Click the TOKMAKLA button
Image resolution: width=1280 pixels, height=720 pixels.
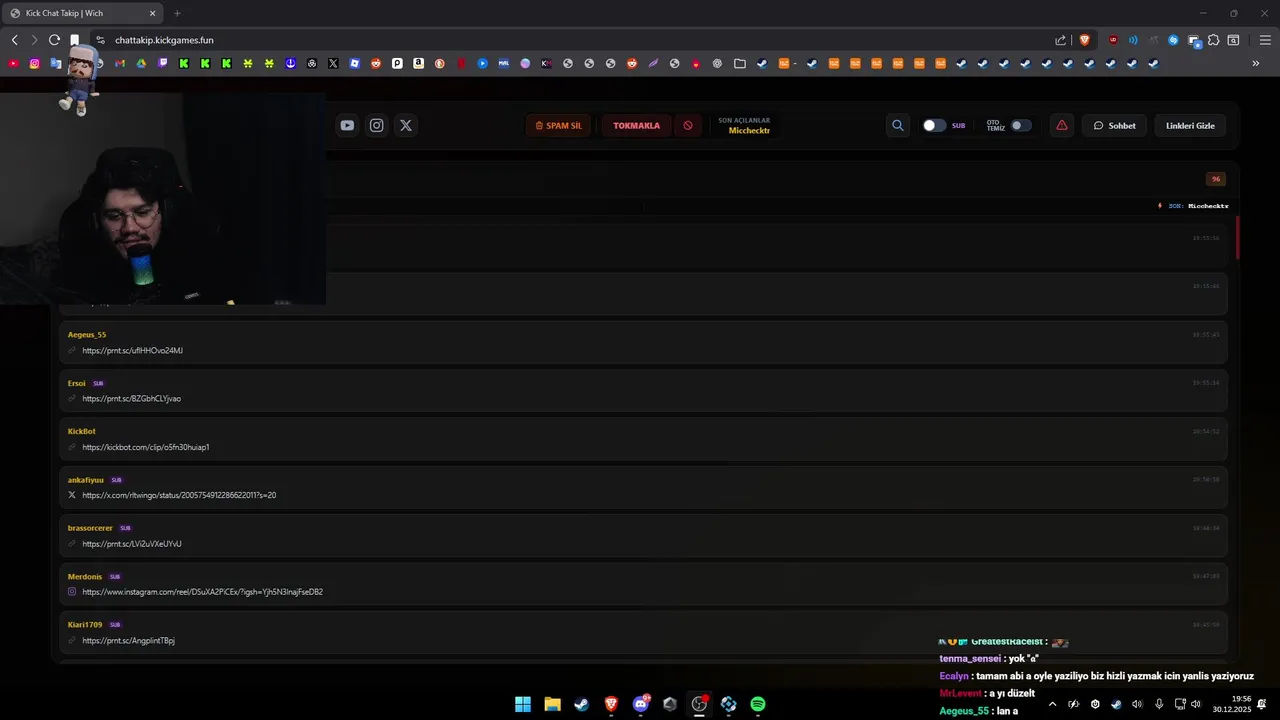[636, 126]
